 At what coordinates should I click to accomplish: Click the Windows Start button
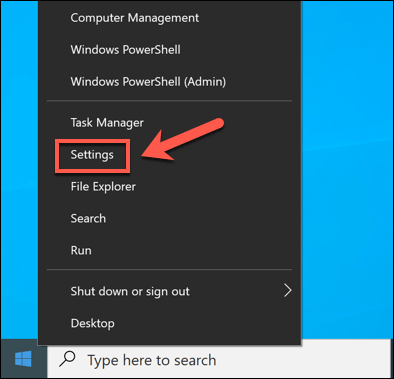23,359
